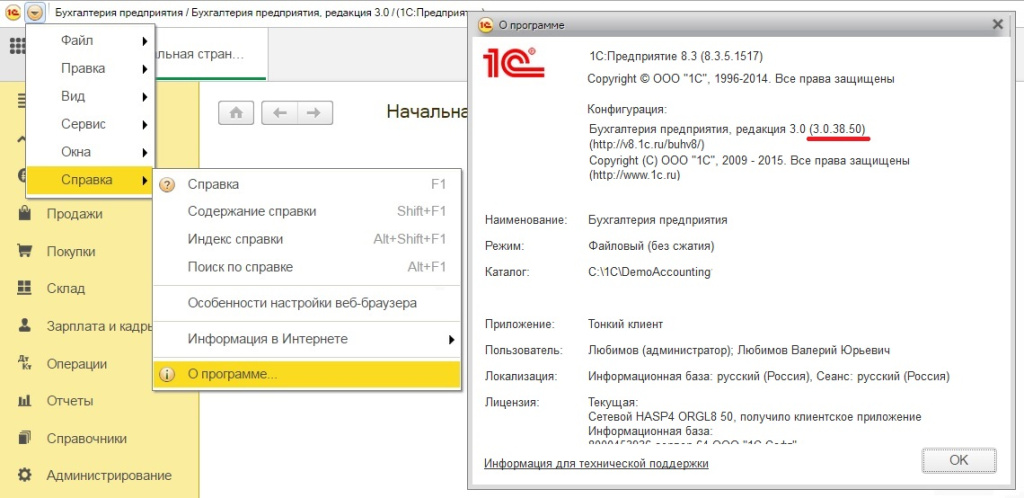The width and height of the screenshot is (1024, 498).
Task: Go to home page with house button
Action: point(236,112)
